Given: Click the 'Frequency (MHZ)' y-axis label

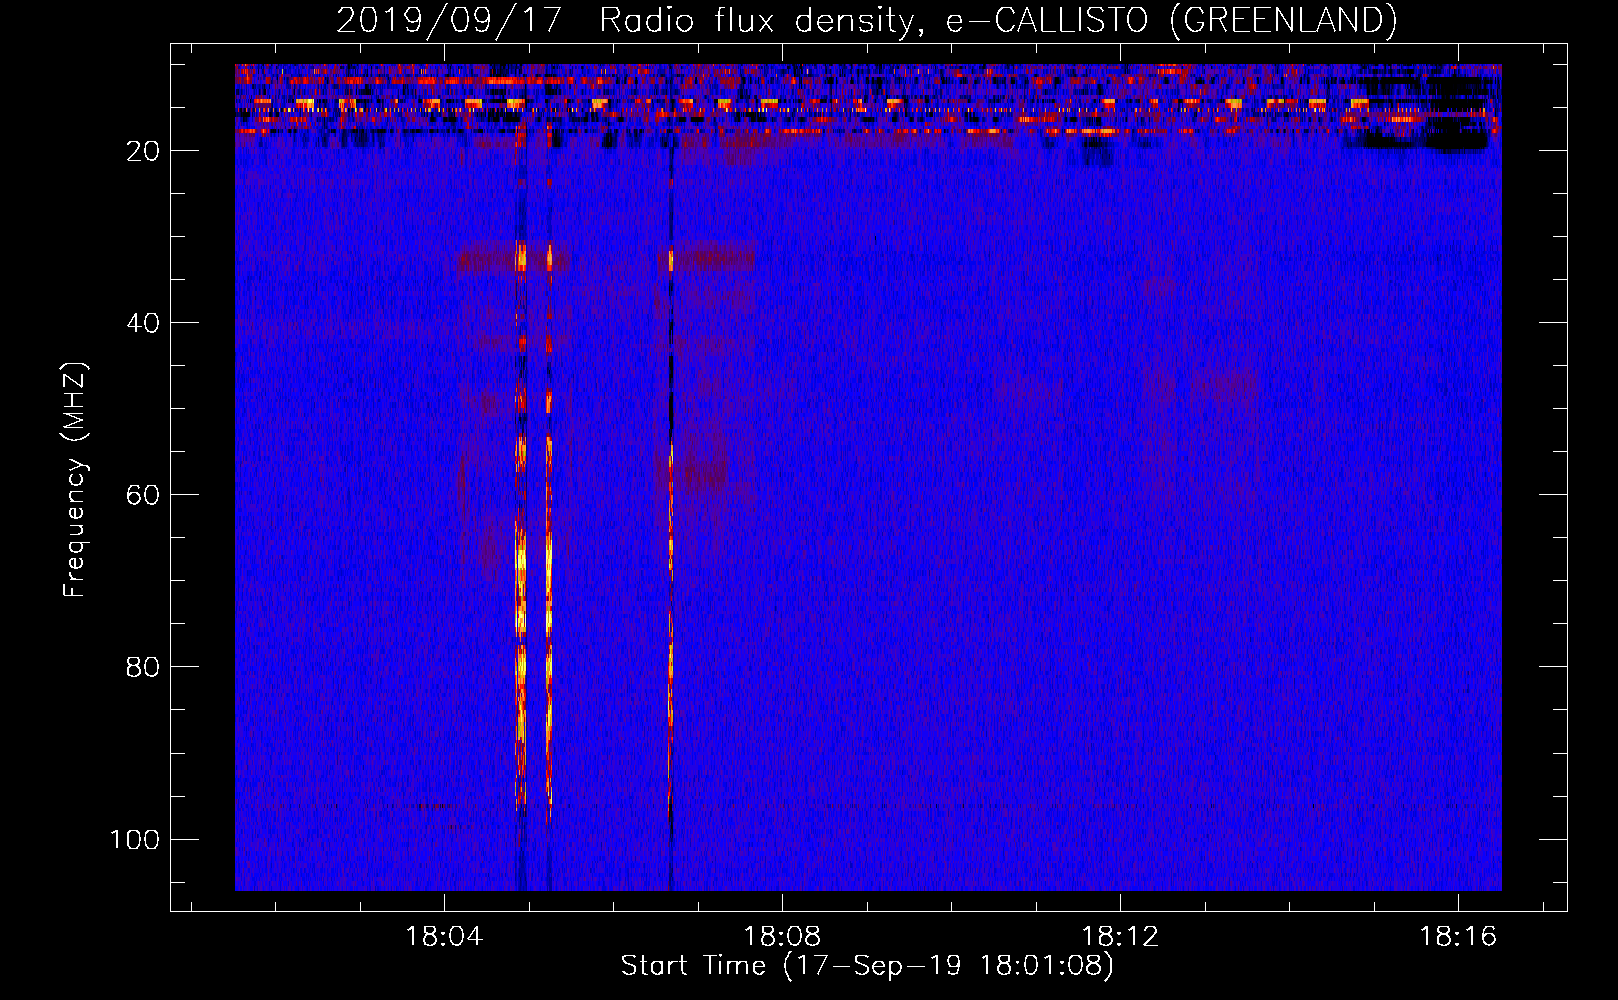Looking at the screenshot, I should click(75, 480).
